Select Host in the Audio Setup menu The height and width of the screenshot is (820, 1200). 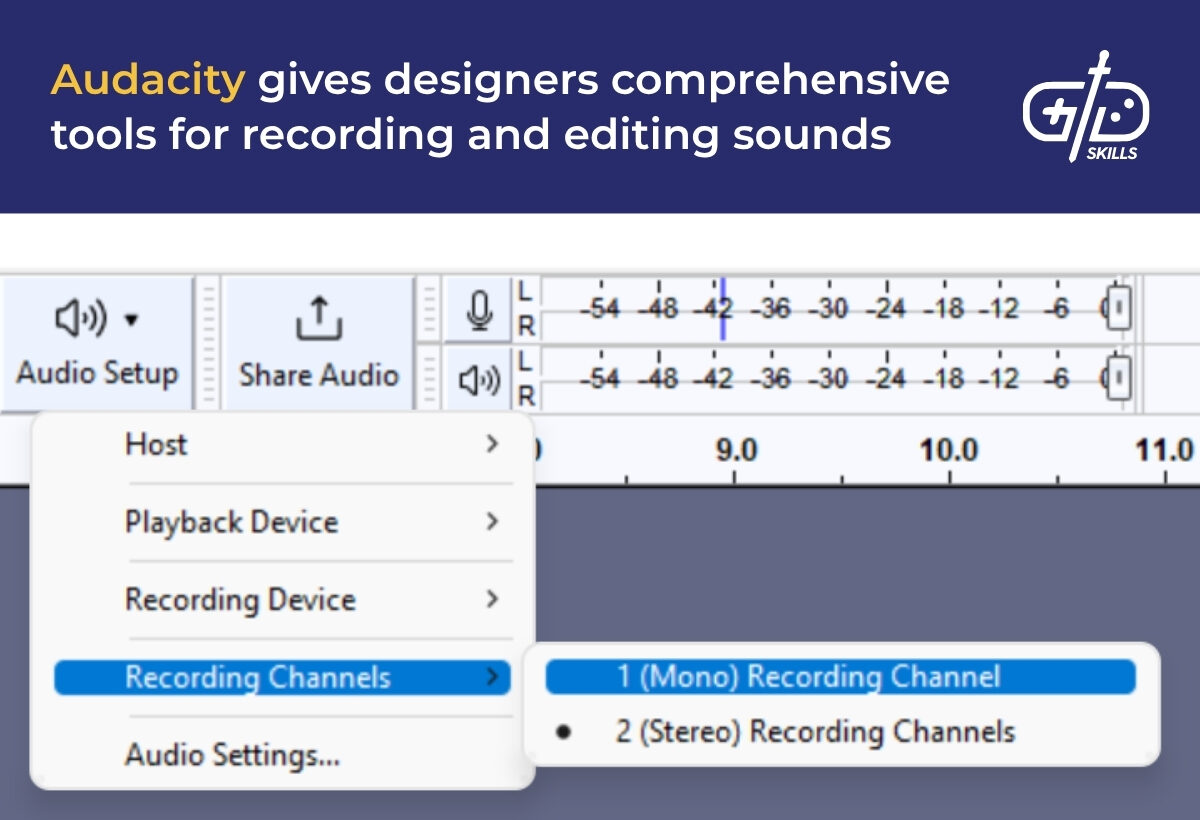(156, 444)
